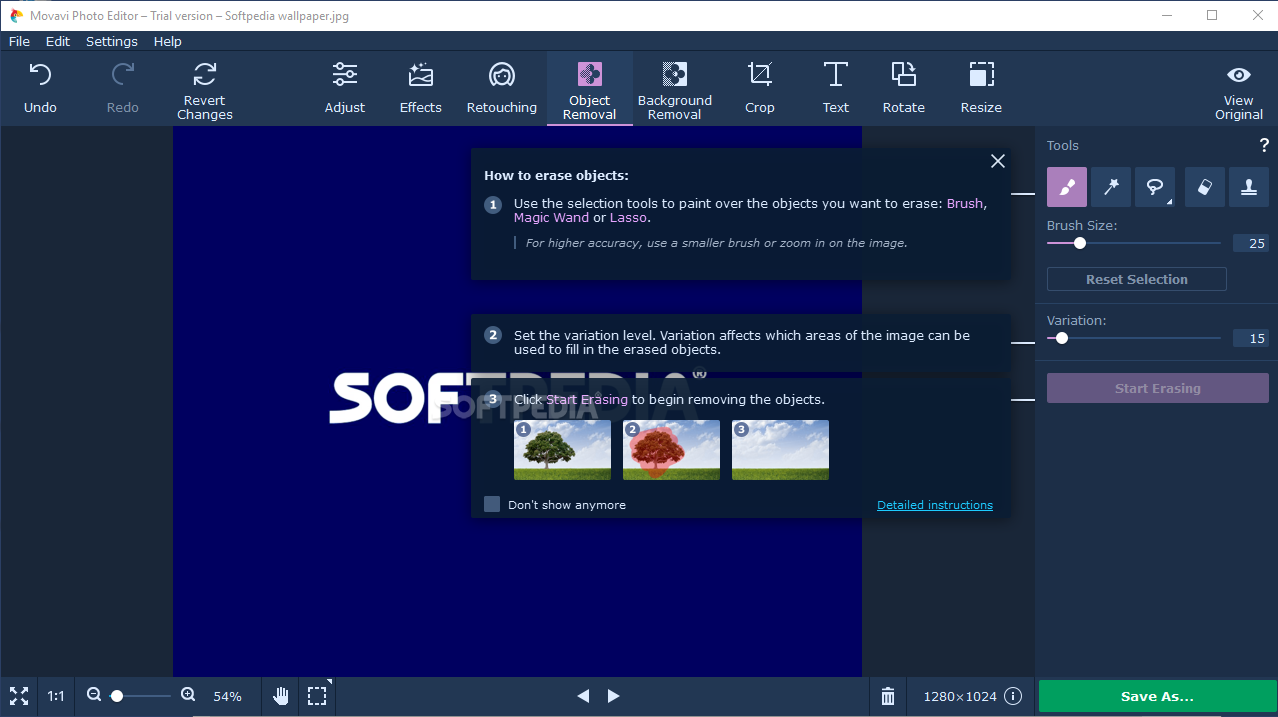Image resolution: width=1278 pixels, height=717 pixels.
Task: Click the 1280×1024 dimensions text
Action: tap(960, 696)
